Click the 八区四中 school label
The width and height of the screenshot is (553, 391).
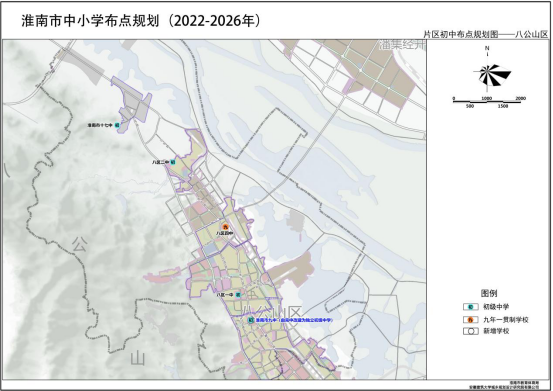[x=225, y=233]
